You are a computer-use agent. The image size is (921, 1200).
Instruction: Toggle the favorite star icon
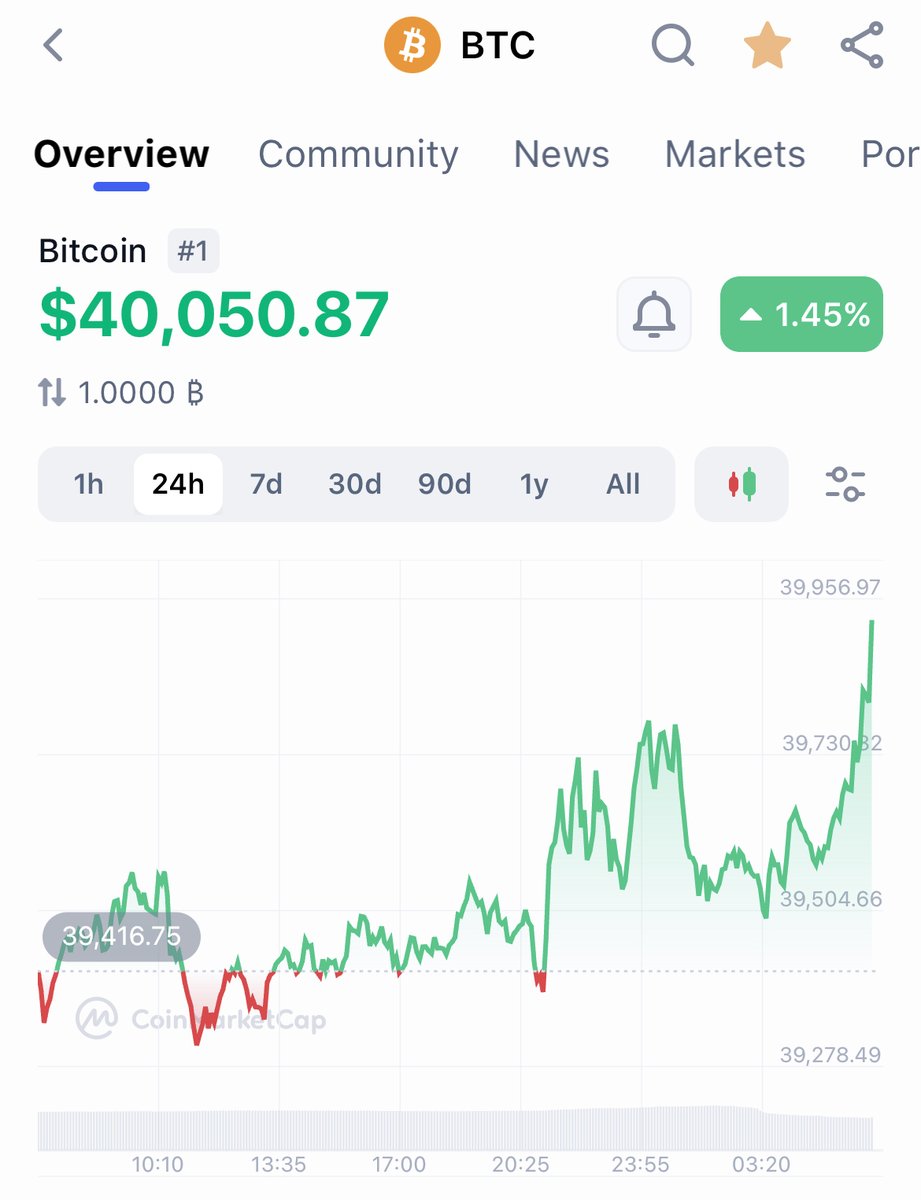767,45
